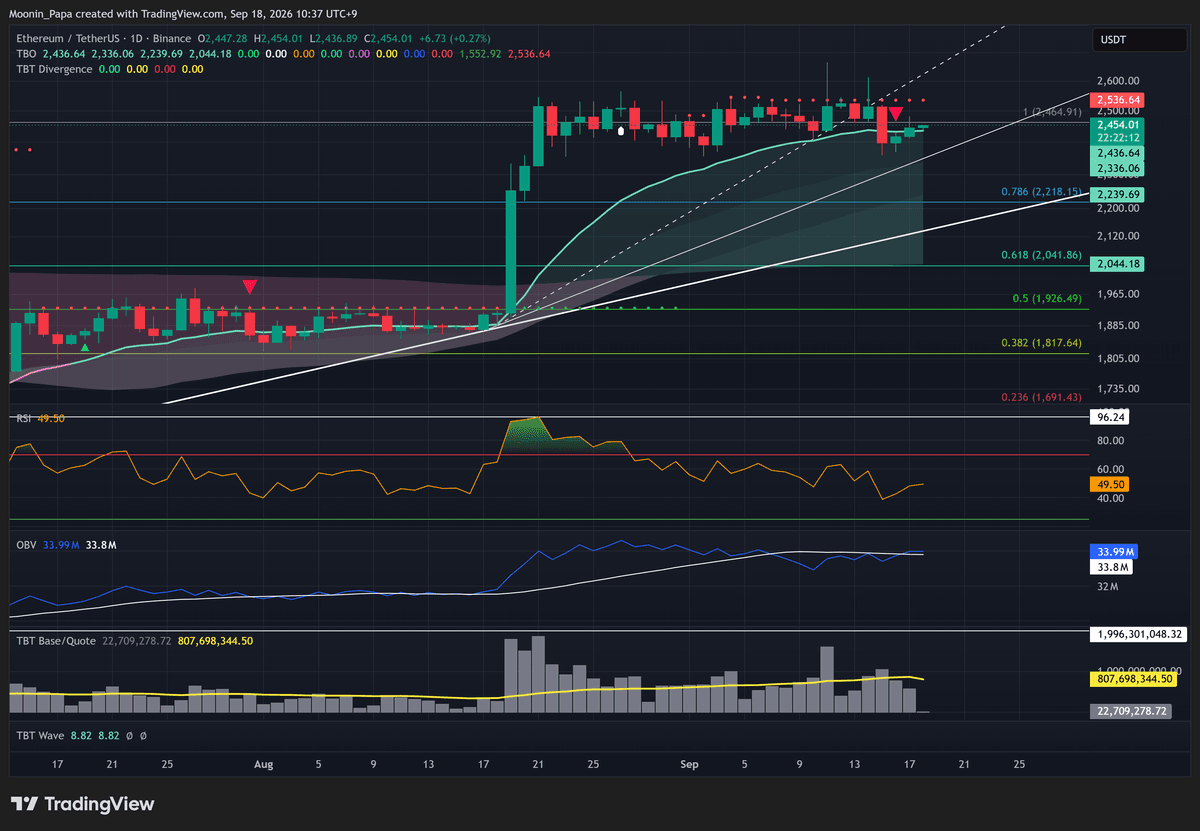Click the red sell triangle near early August
The width and height of the screenshot is (1200, 831).
click(249, 286)
